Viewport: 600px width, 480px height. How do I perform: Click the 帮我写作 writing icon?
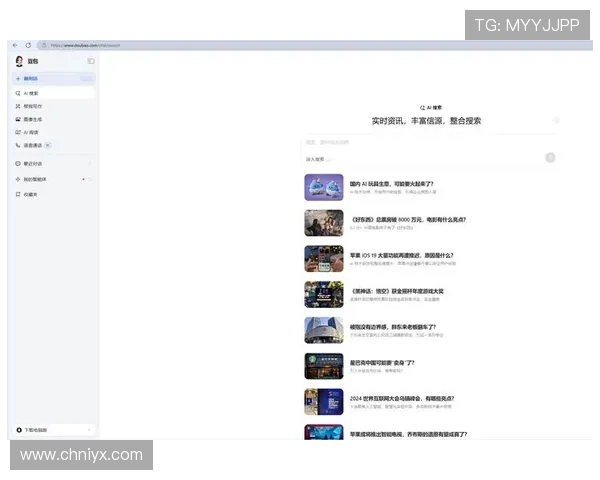[x=18, y=106]
